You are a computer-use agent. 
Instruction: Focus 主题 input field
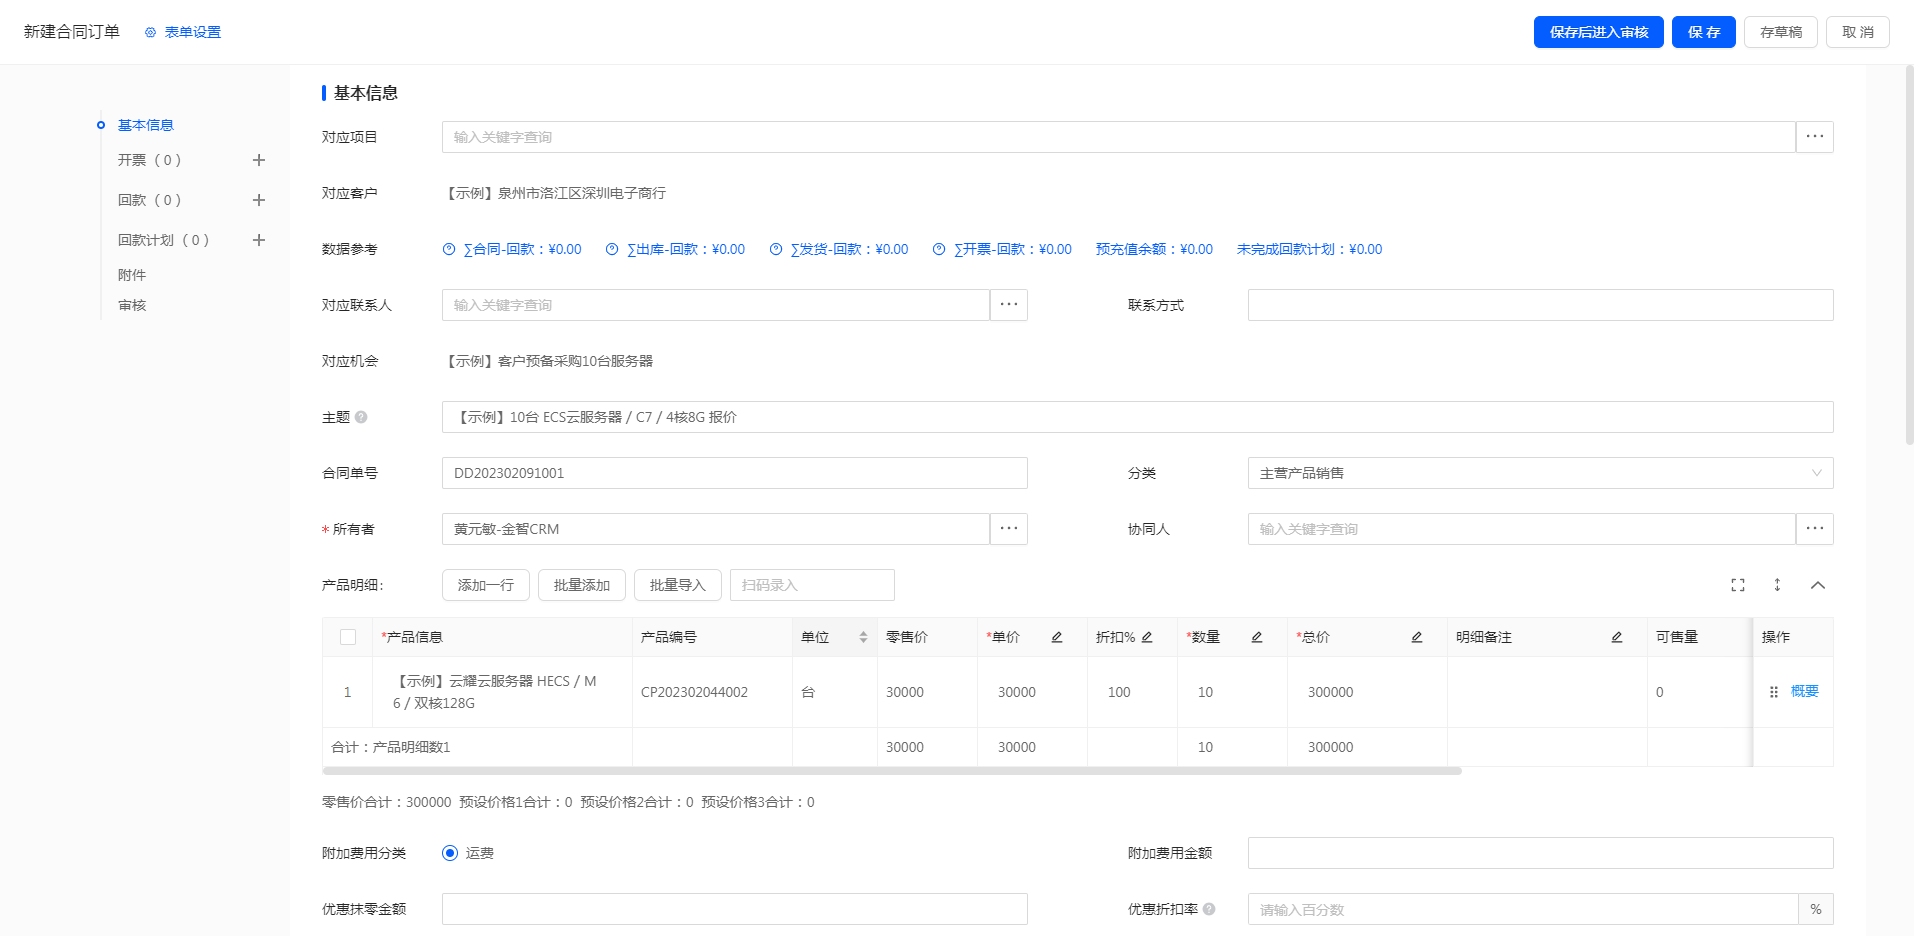[1138, 417]
